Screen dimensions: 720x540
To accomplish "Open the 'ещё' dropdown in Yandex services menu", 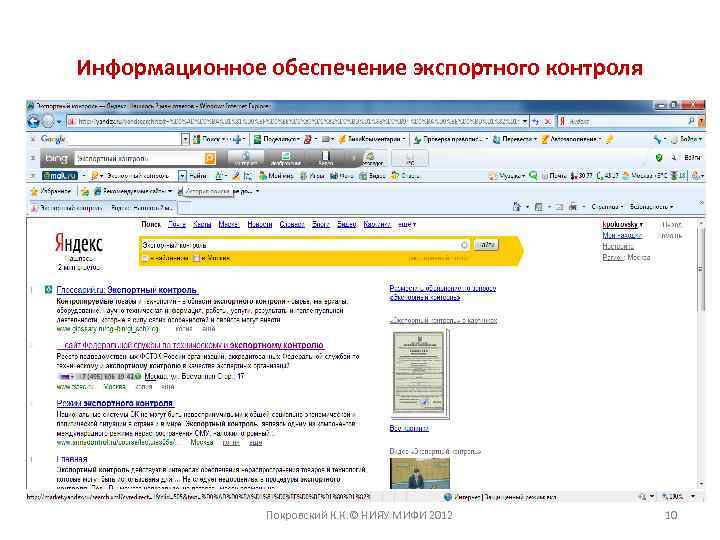I will coord(407,225).
